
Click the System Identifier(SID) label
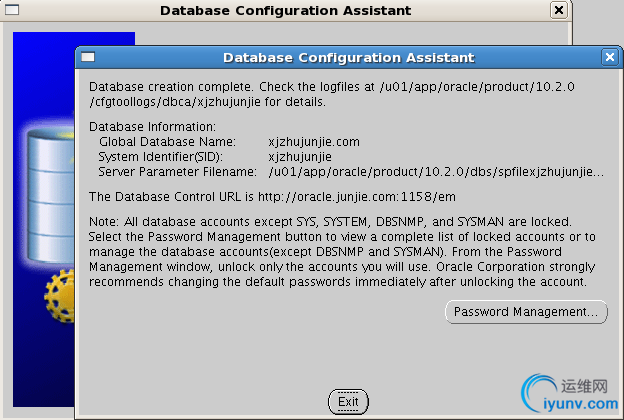coord(160,157)
